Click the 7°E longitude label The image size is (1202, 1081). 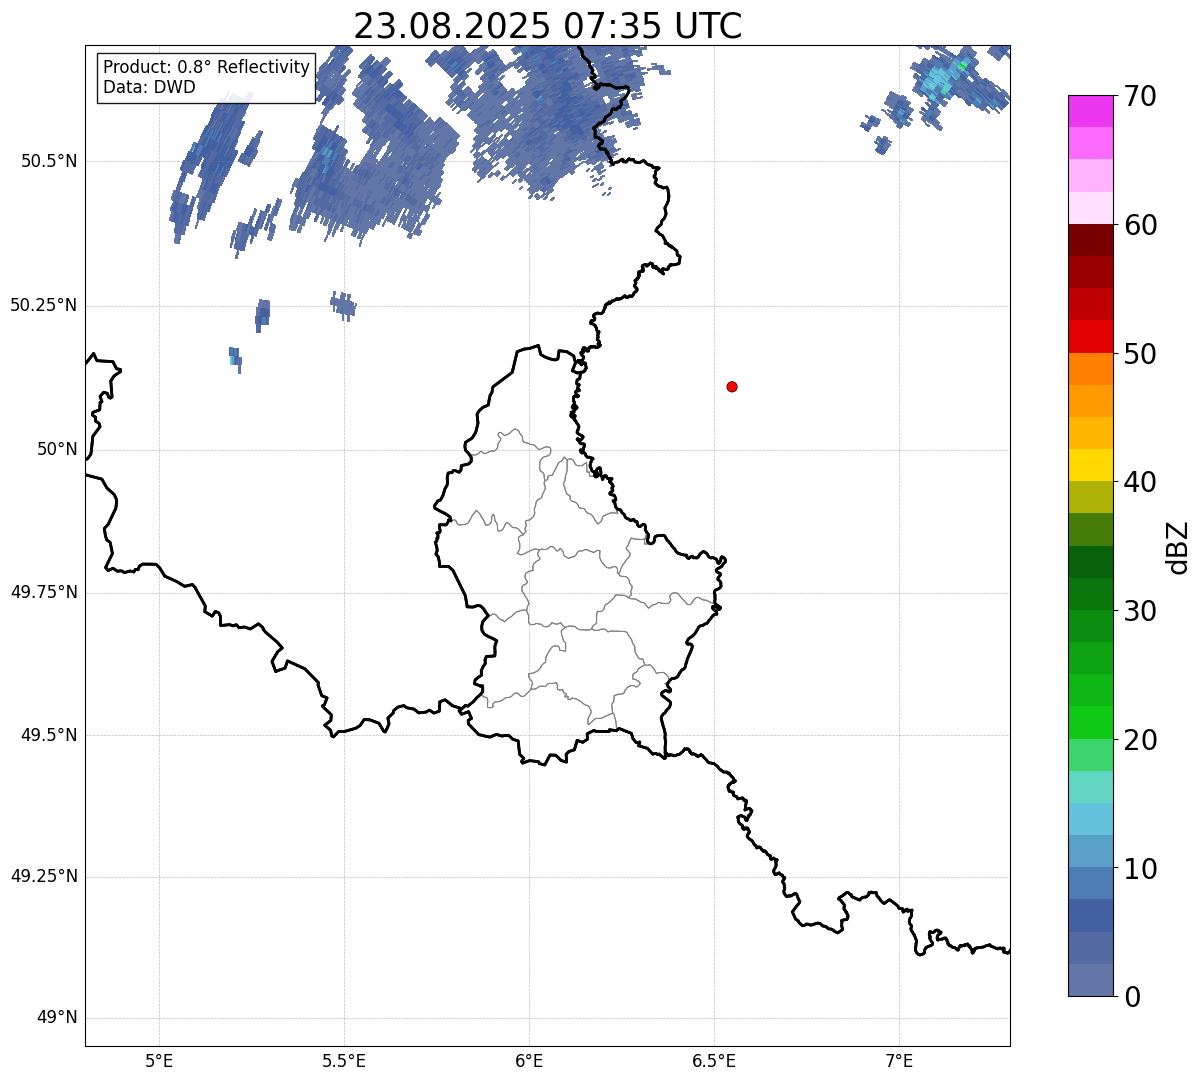pyautogui.click(x=899, y=1060)
